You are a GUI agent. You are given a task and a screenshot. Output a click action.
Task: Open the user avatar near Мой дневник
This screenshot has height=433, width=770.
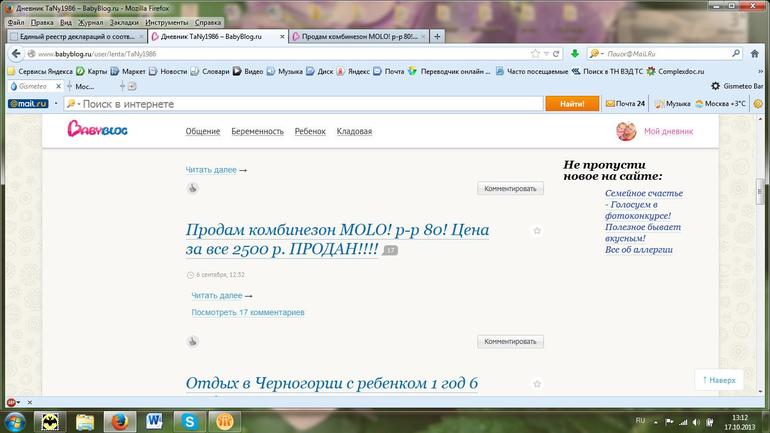pyautogui.click(x=626, y=131)
